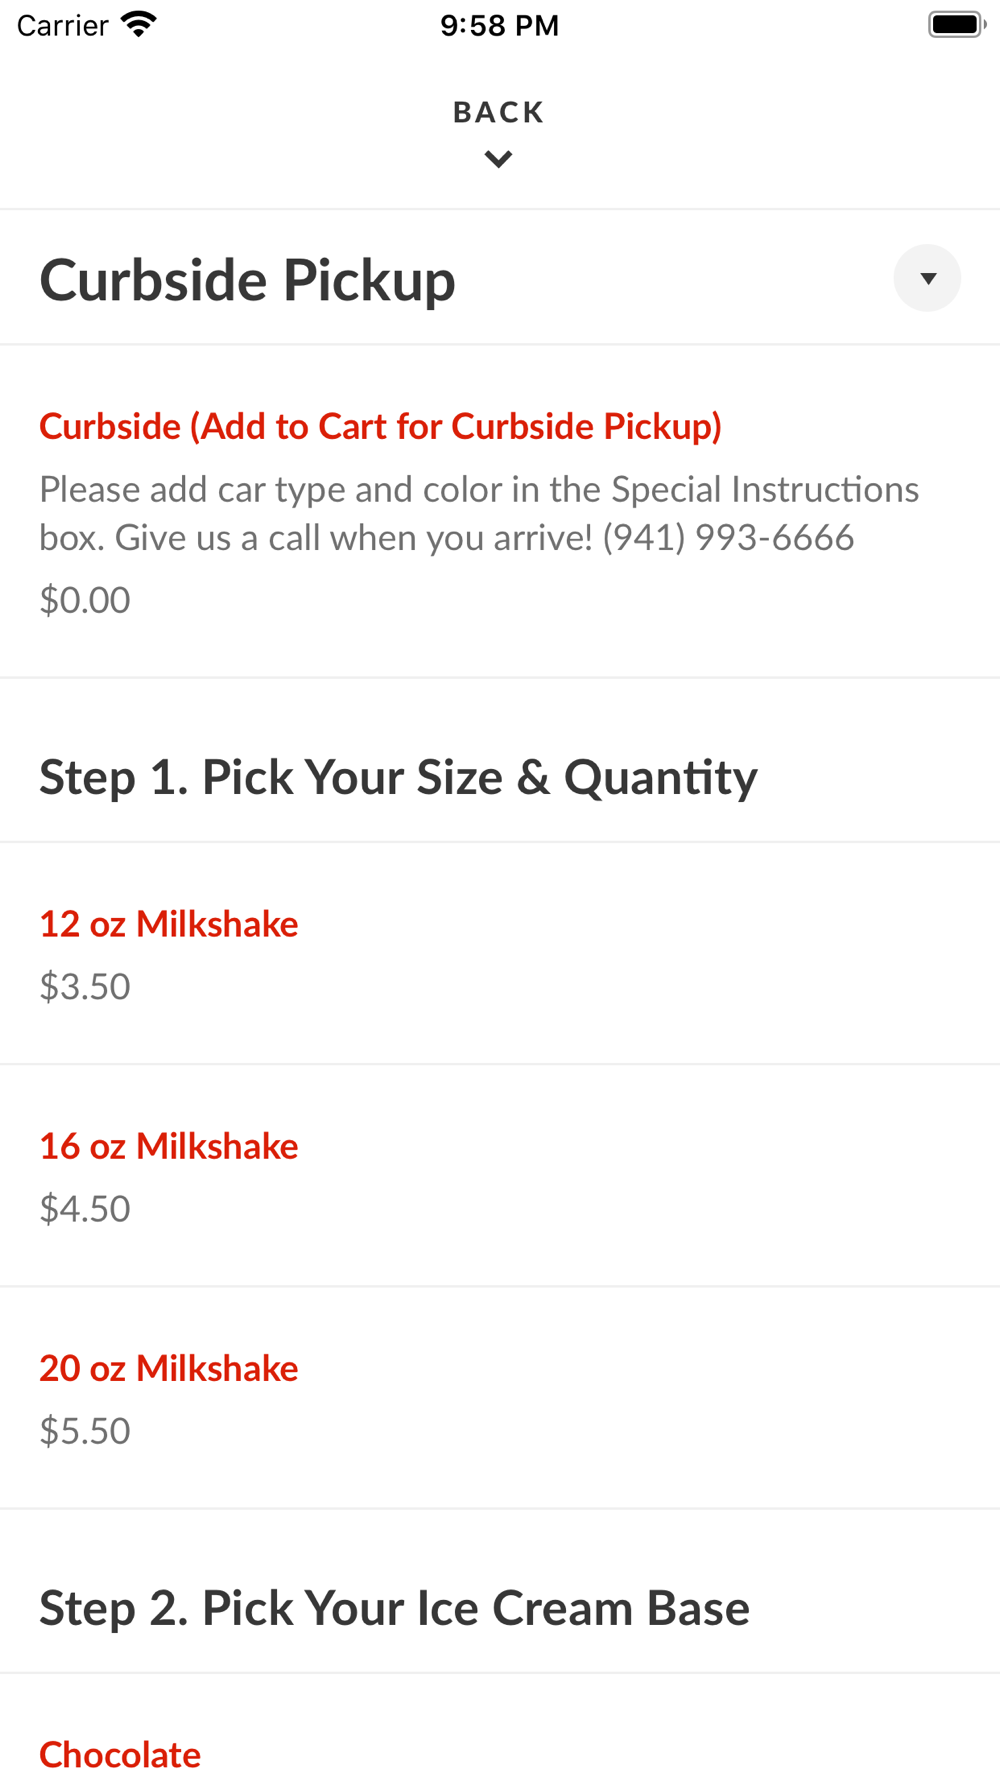
Task: Open the Curbside Pickup category dropdown arrow
Action: pos(927,278)
